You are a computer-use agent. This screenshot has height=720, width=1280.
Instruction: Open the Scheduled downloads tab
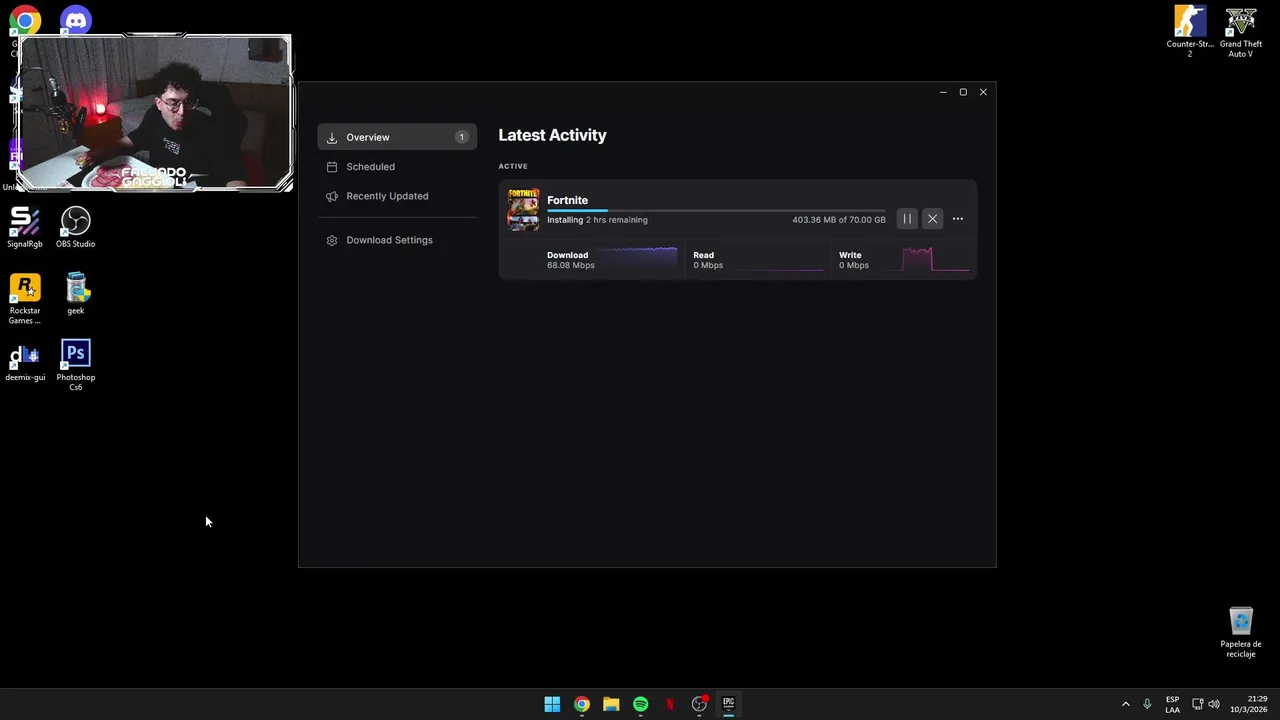[397, 167]
